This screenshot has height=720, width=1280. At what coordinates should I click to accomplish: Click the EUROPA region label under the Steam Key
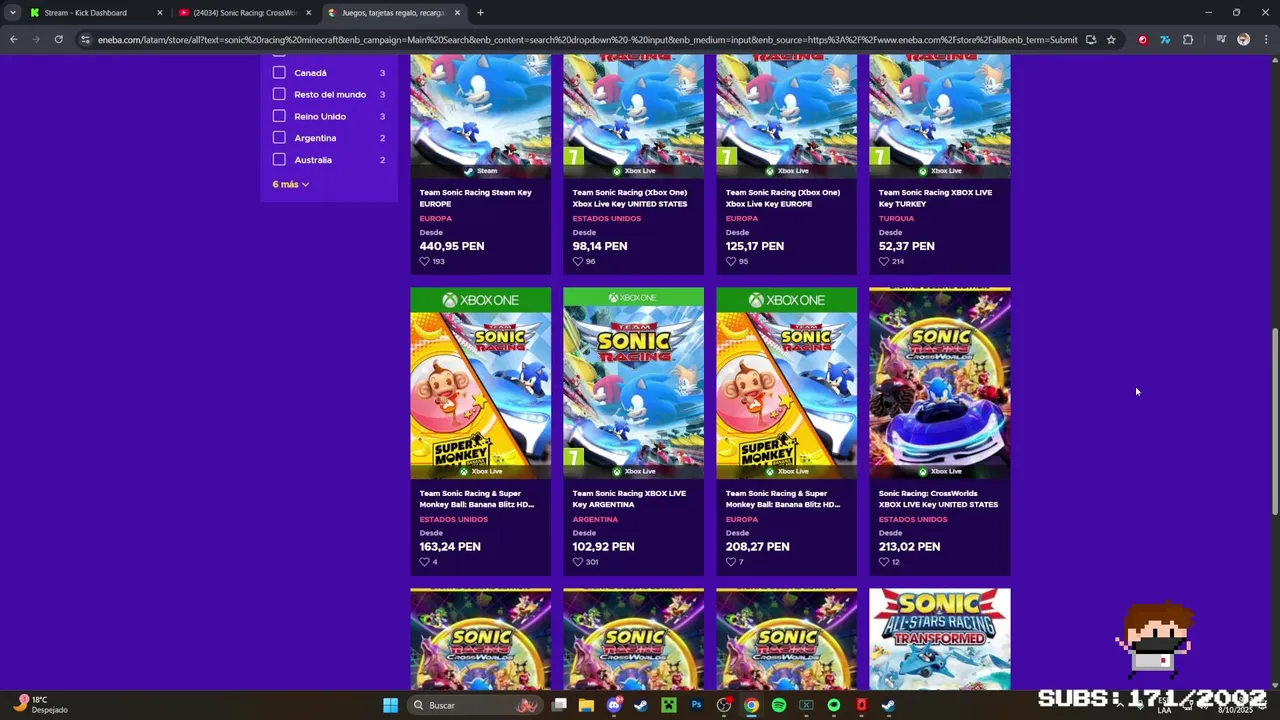click(436, 218)
